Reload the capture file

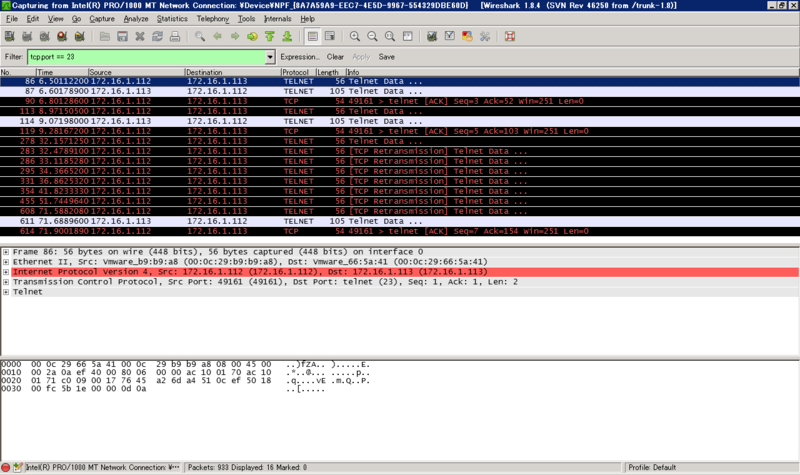[x=157, y=36]
